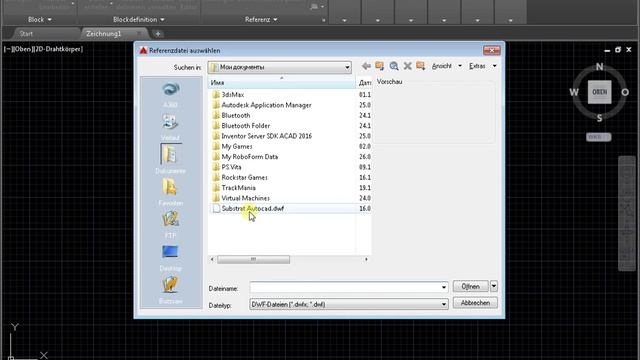Open the Verlauf (history) sidebar icon
640x360 pixels.
click(x=170, y=127)
